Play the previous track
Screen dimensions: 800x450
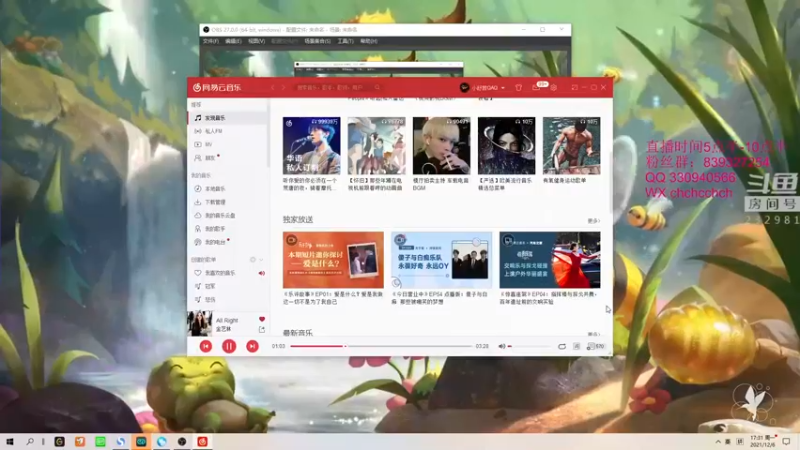pos(206,346)
